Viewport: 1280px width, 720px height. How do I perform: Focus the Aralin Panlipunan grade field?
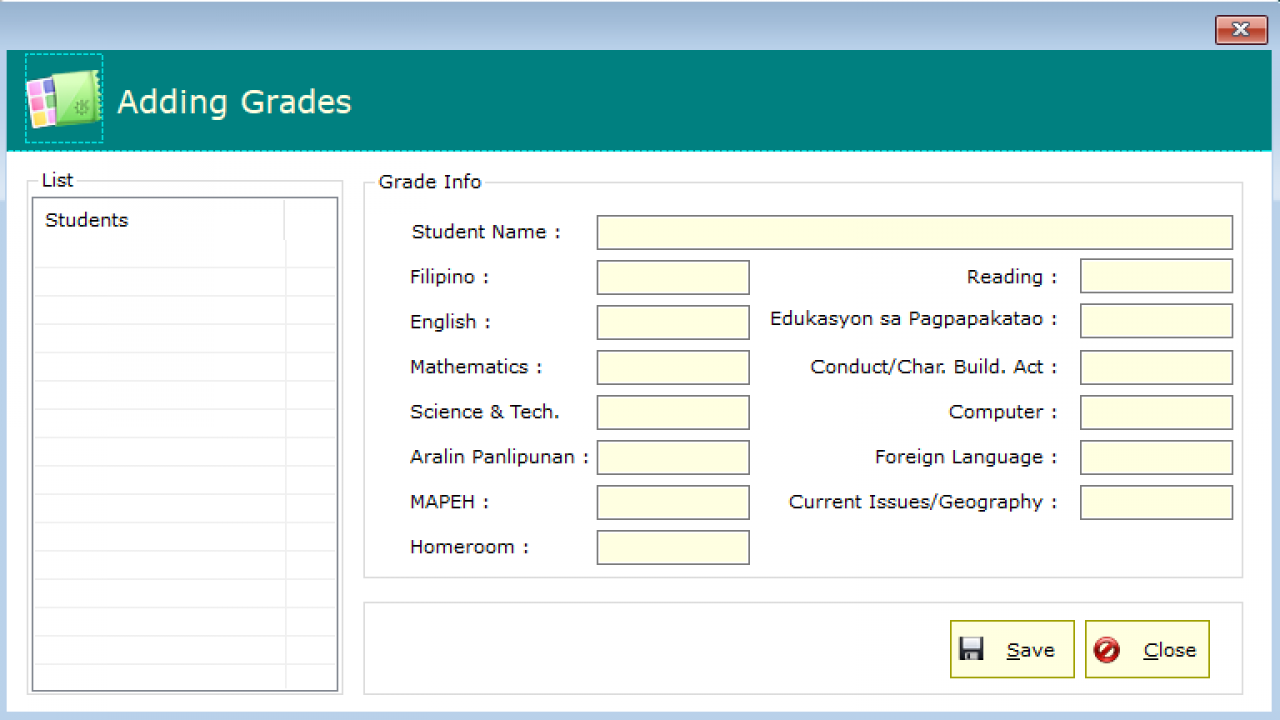[673, 457]
